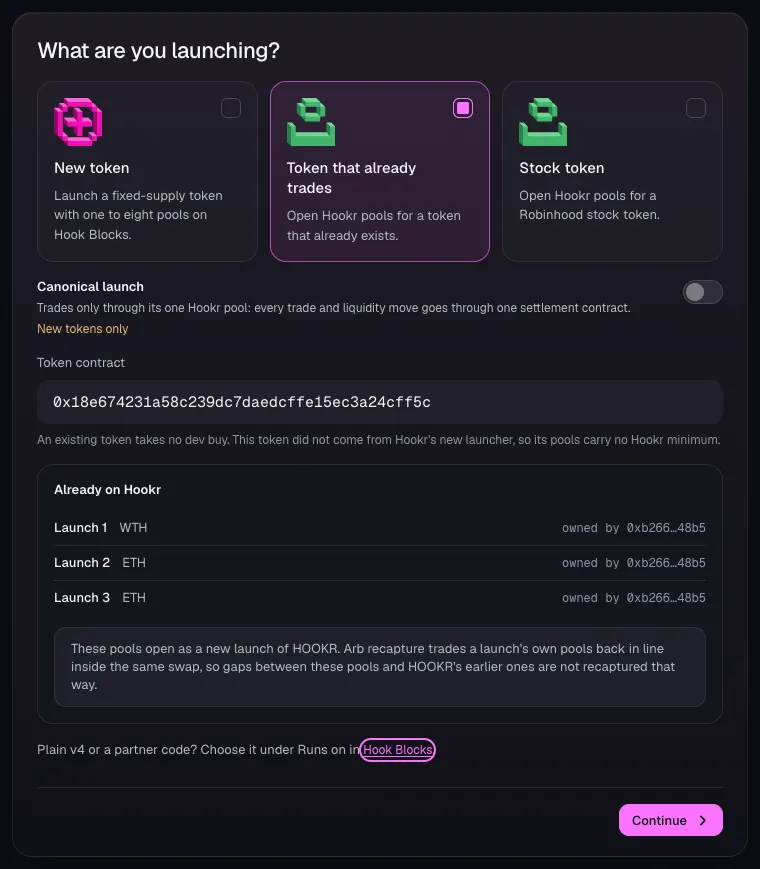Select the Launch 1 WTH row
Image resolution: width=760 pixels, height=869 pixels.
[x=380, y=528]
